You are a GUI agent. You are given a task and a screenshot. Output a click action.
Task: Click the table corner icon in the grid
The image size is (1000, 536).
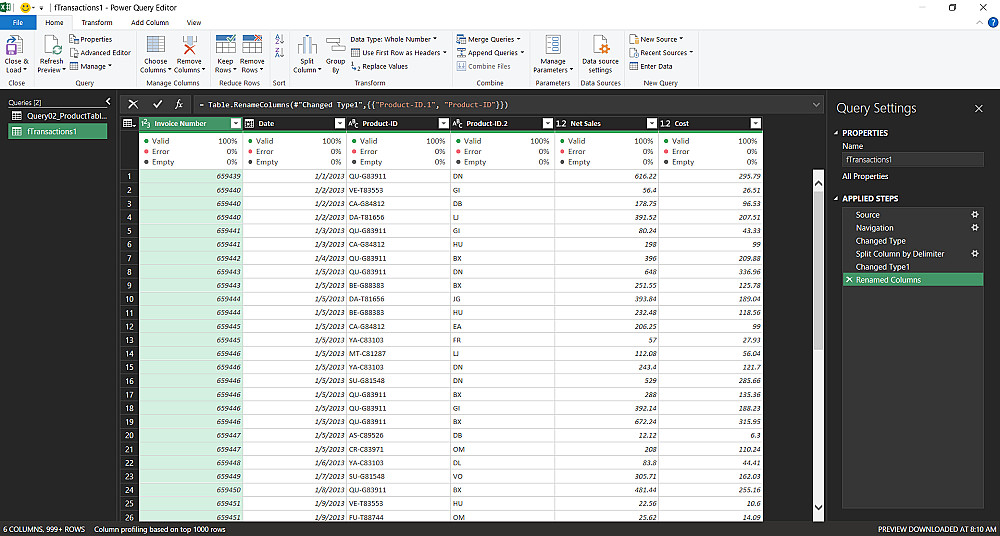pos(128,123)
